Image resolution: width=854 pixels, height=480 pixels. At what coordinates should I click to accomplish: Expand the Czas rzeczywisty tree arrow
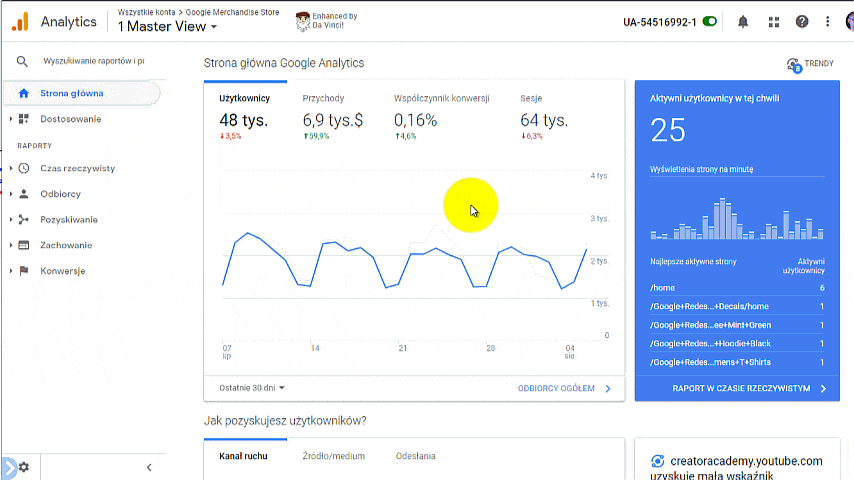pos(10,168)
